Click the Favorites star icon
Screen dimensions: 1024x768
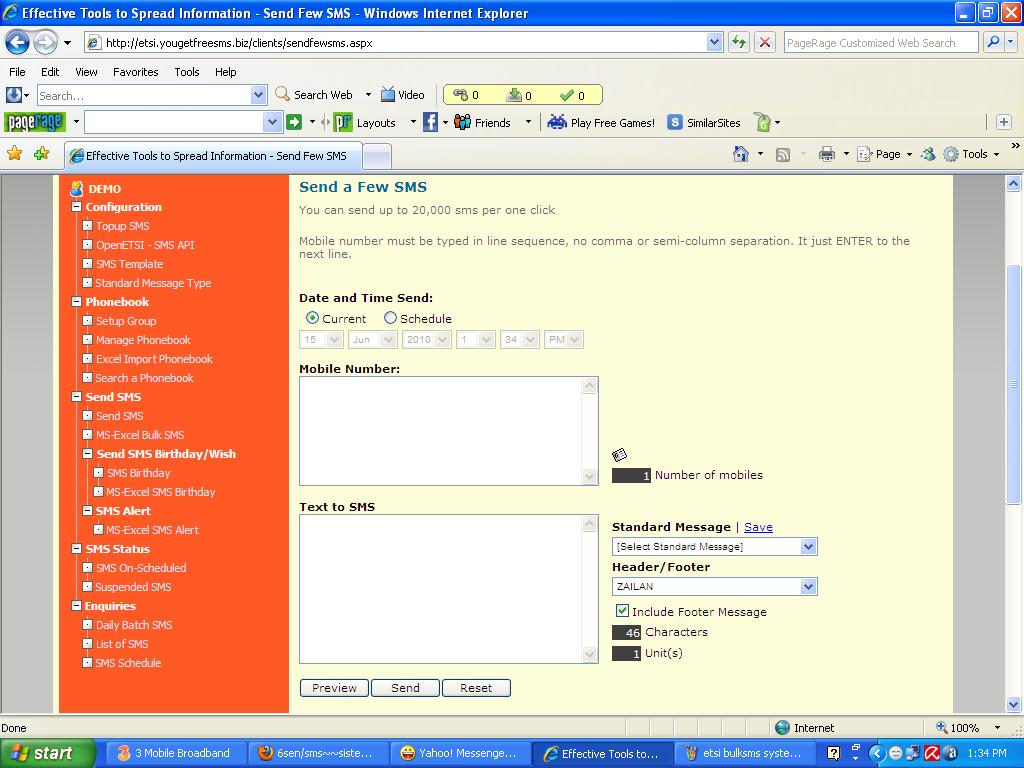(14, 153)
